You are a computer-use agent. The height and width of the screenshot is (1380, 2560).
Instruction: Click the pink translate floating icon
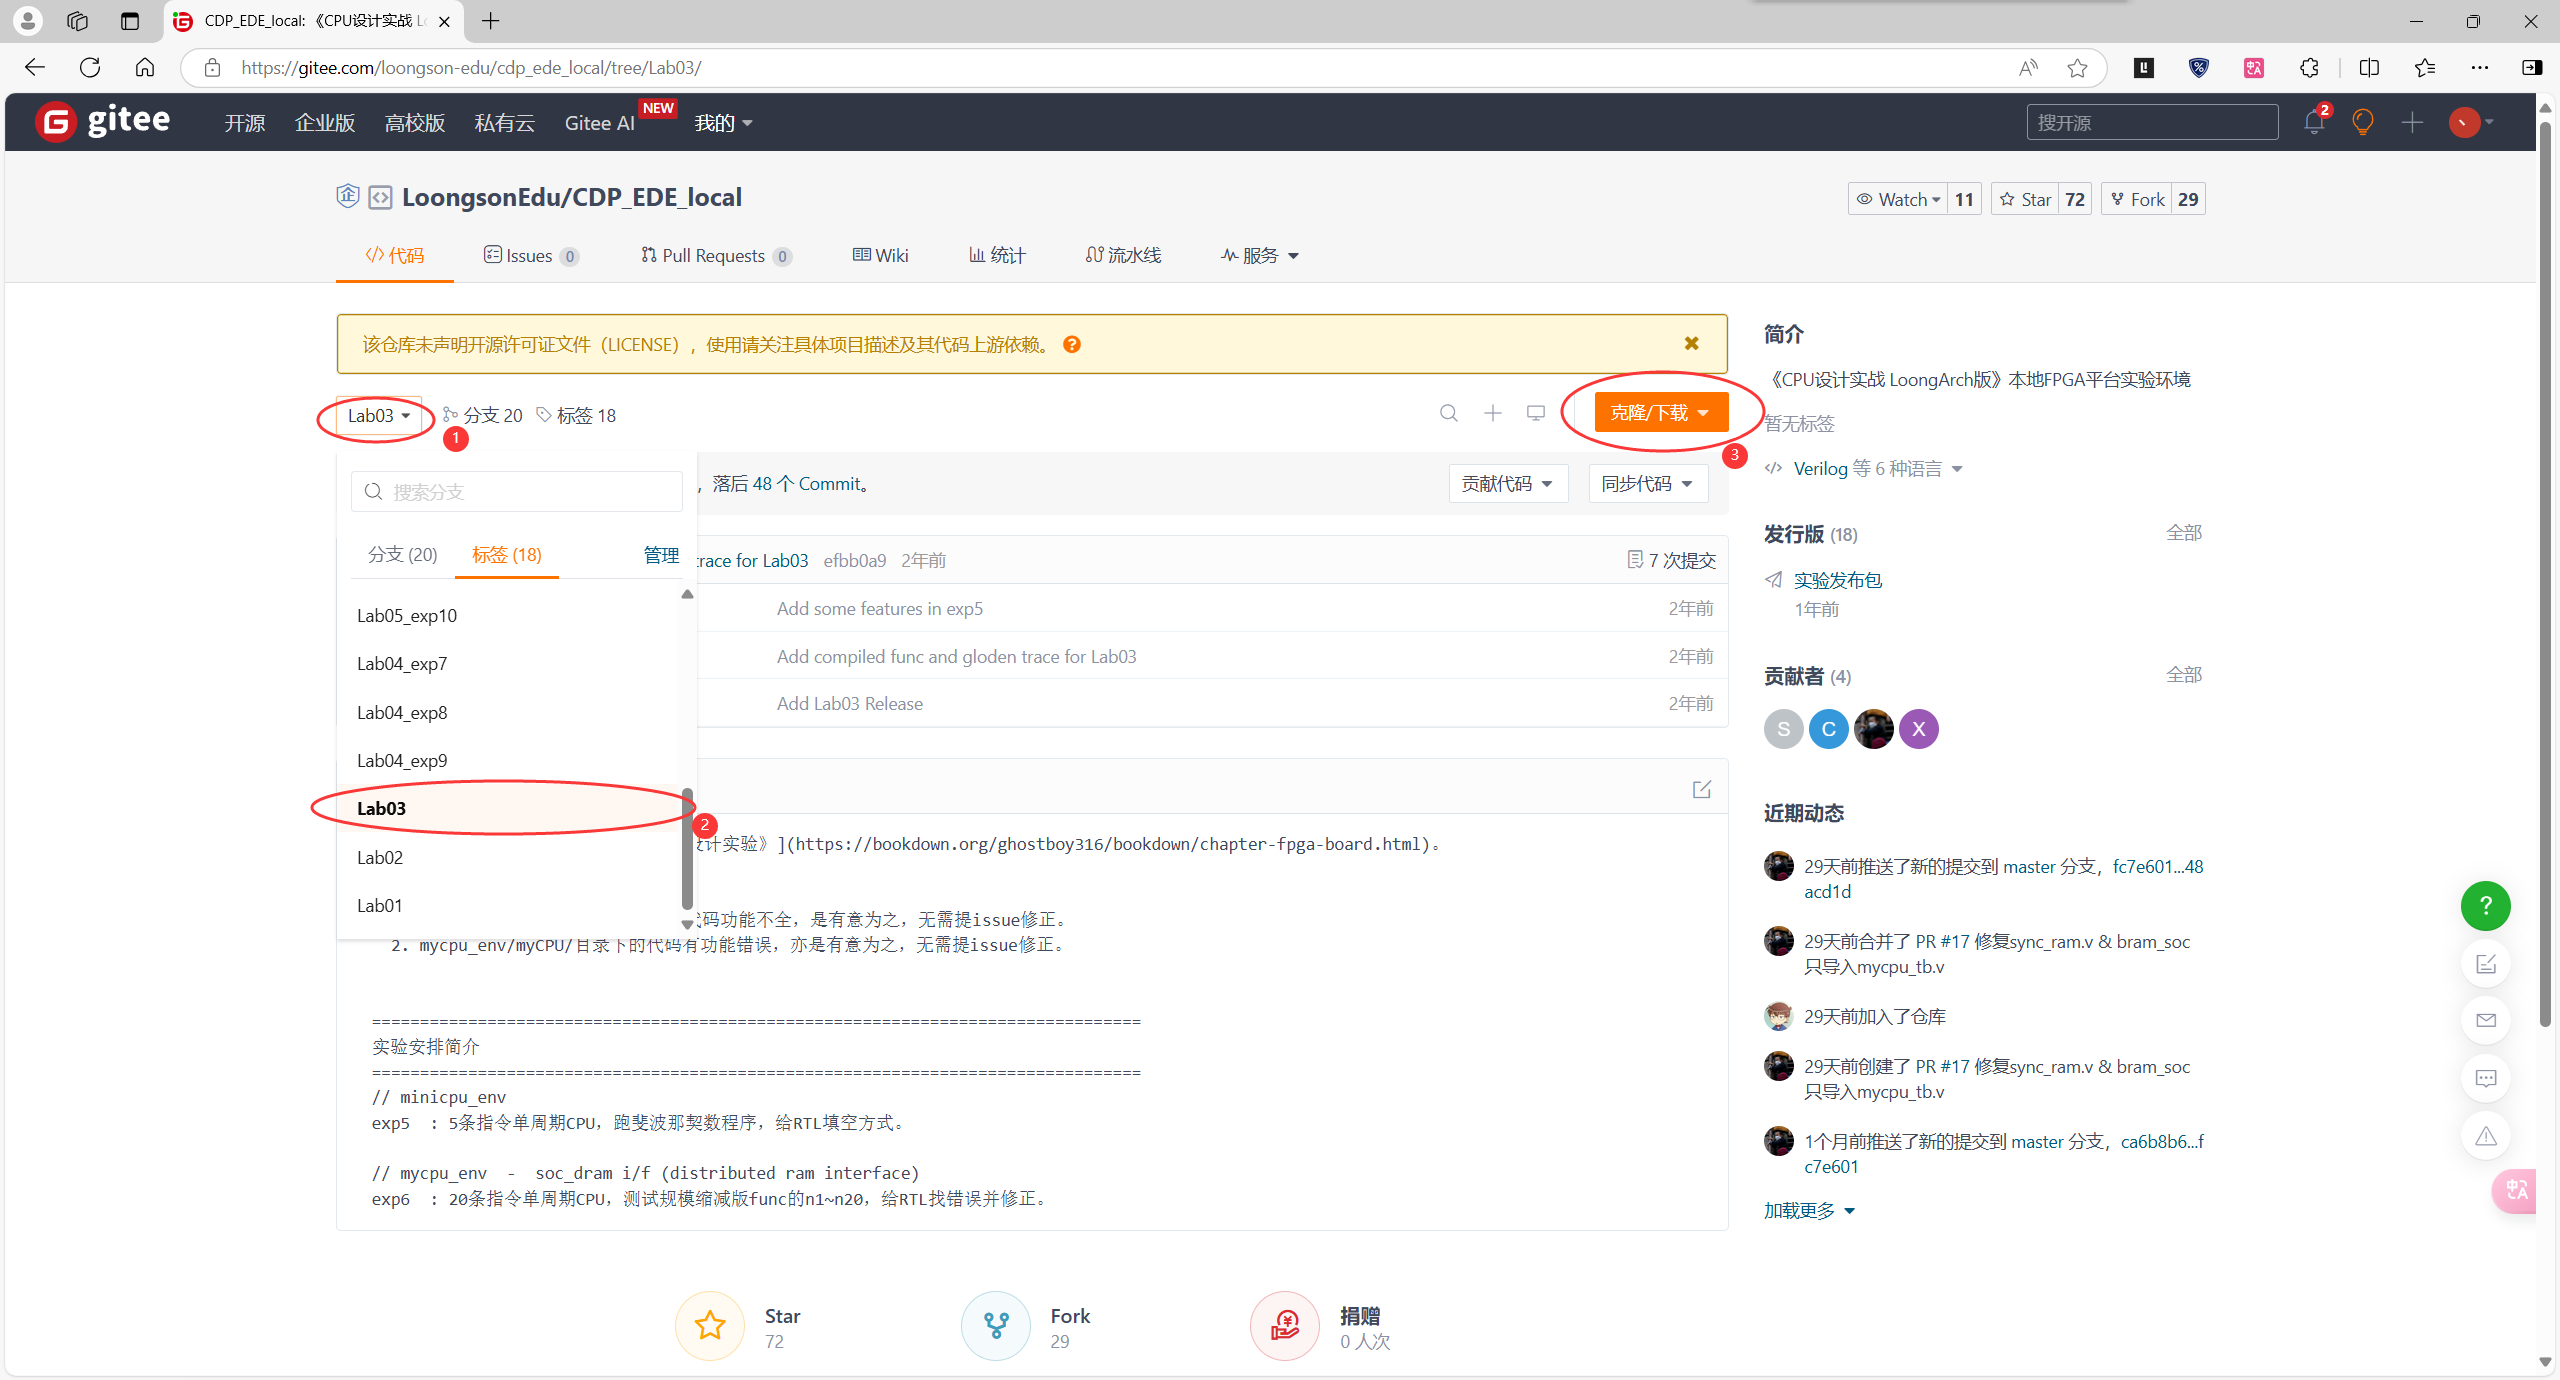[2514, 1191]
